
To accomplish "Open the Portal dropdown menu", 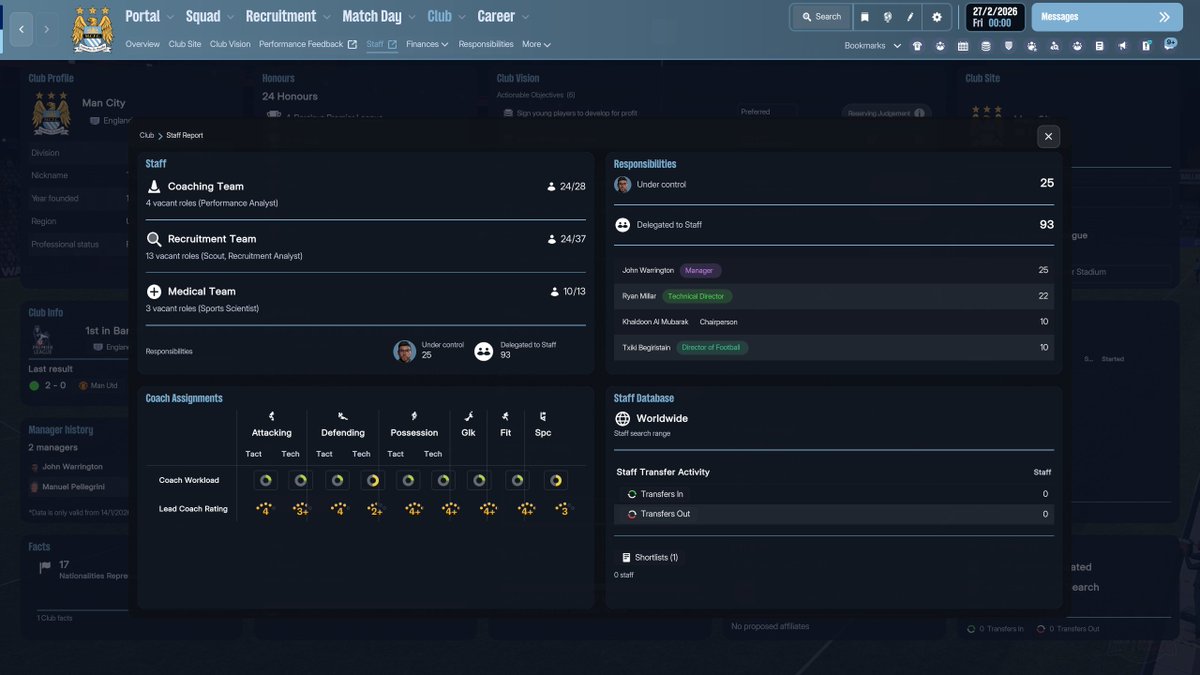I will click(x=150, y=16).
